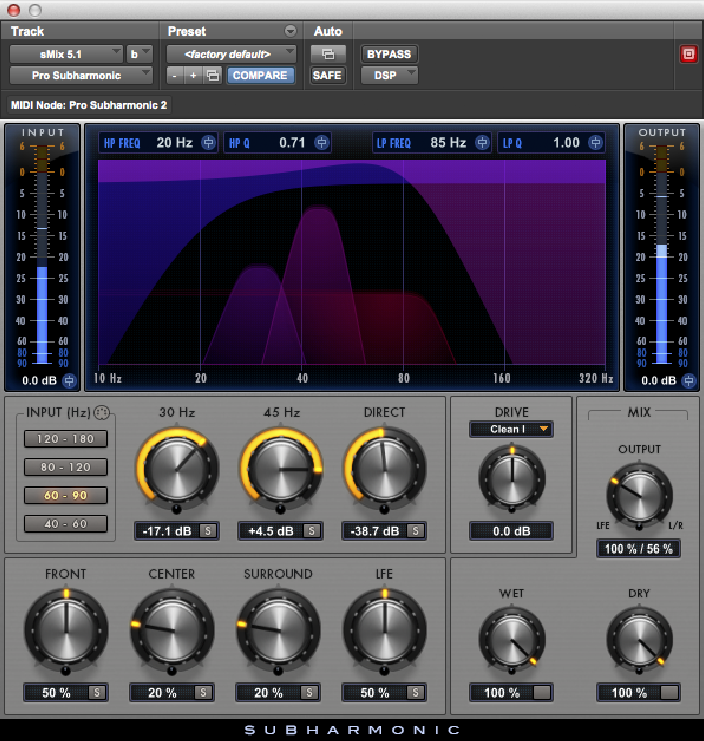This screenshot has height=741, width=704.
Task: Open the factory default preset dropdown
Action: [x=231, y=53]
